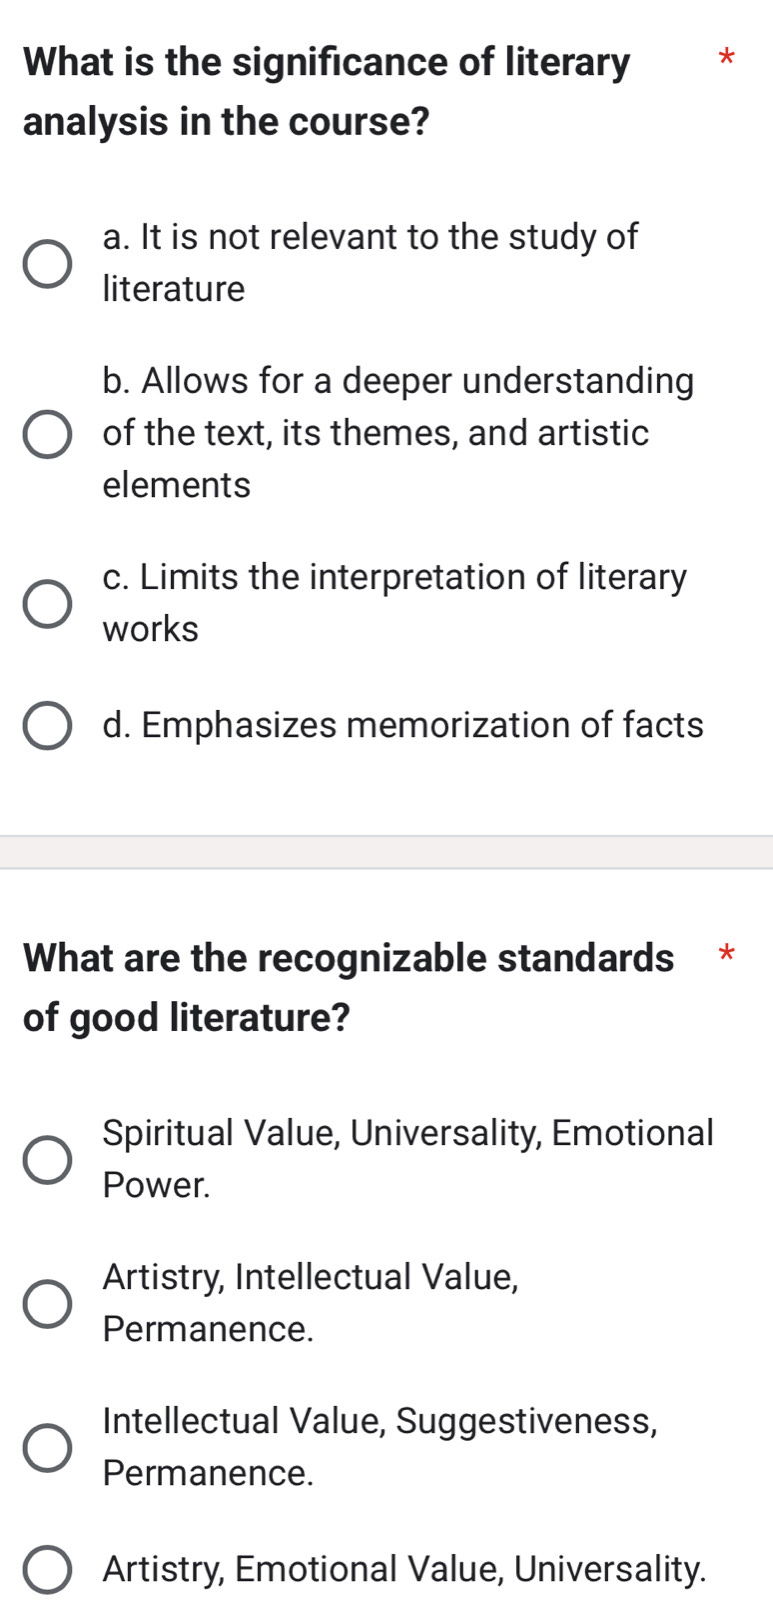This screenshot has height=1621, width=773.
Task: Select "Emphasizes memorization of facts" radio button
Action: 47,726
